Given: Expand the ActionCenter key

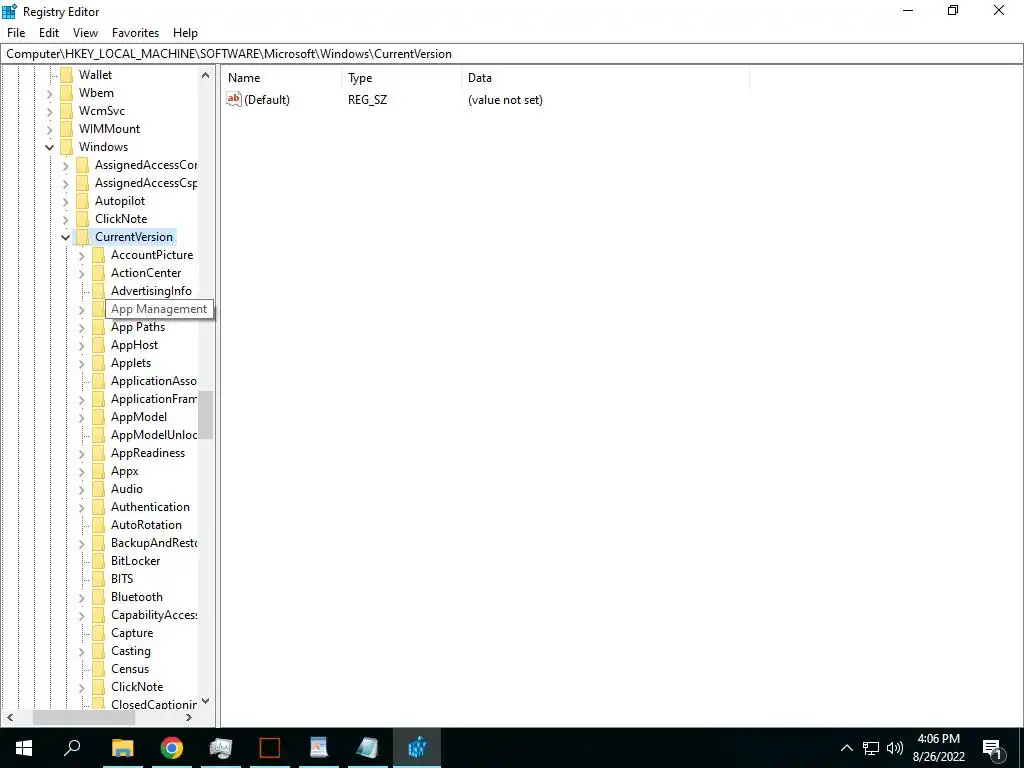Looking at the screenshot, I should point(82,273).
